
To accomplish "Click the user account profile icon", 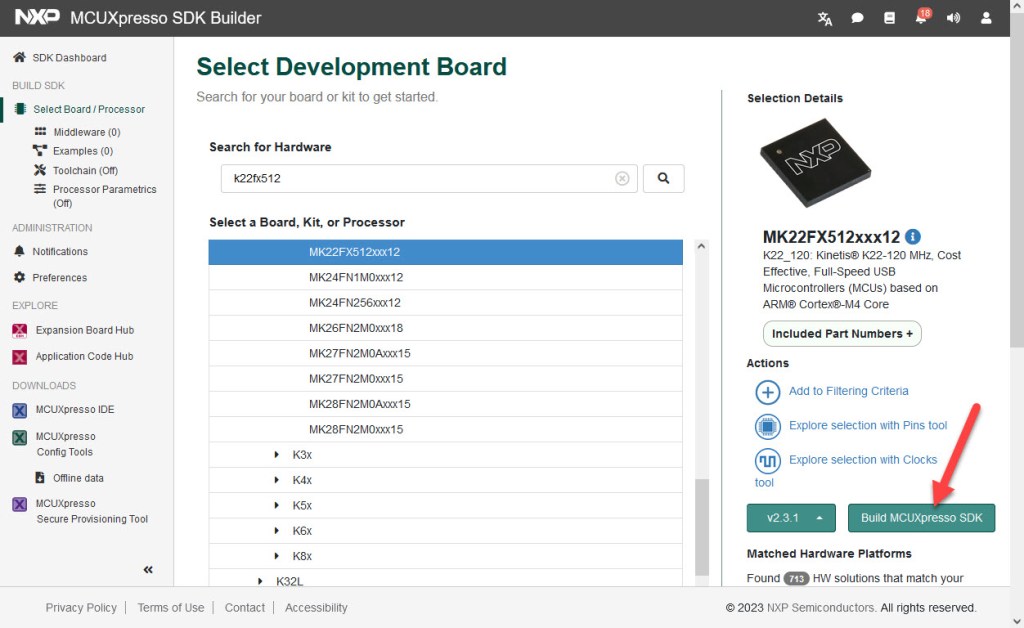I will point(986,18).
